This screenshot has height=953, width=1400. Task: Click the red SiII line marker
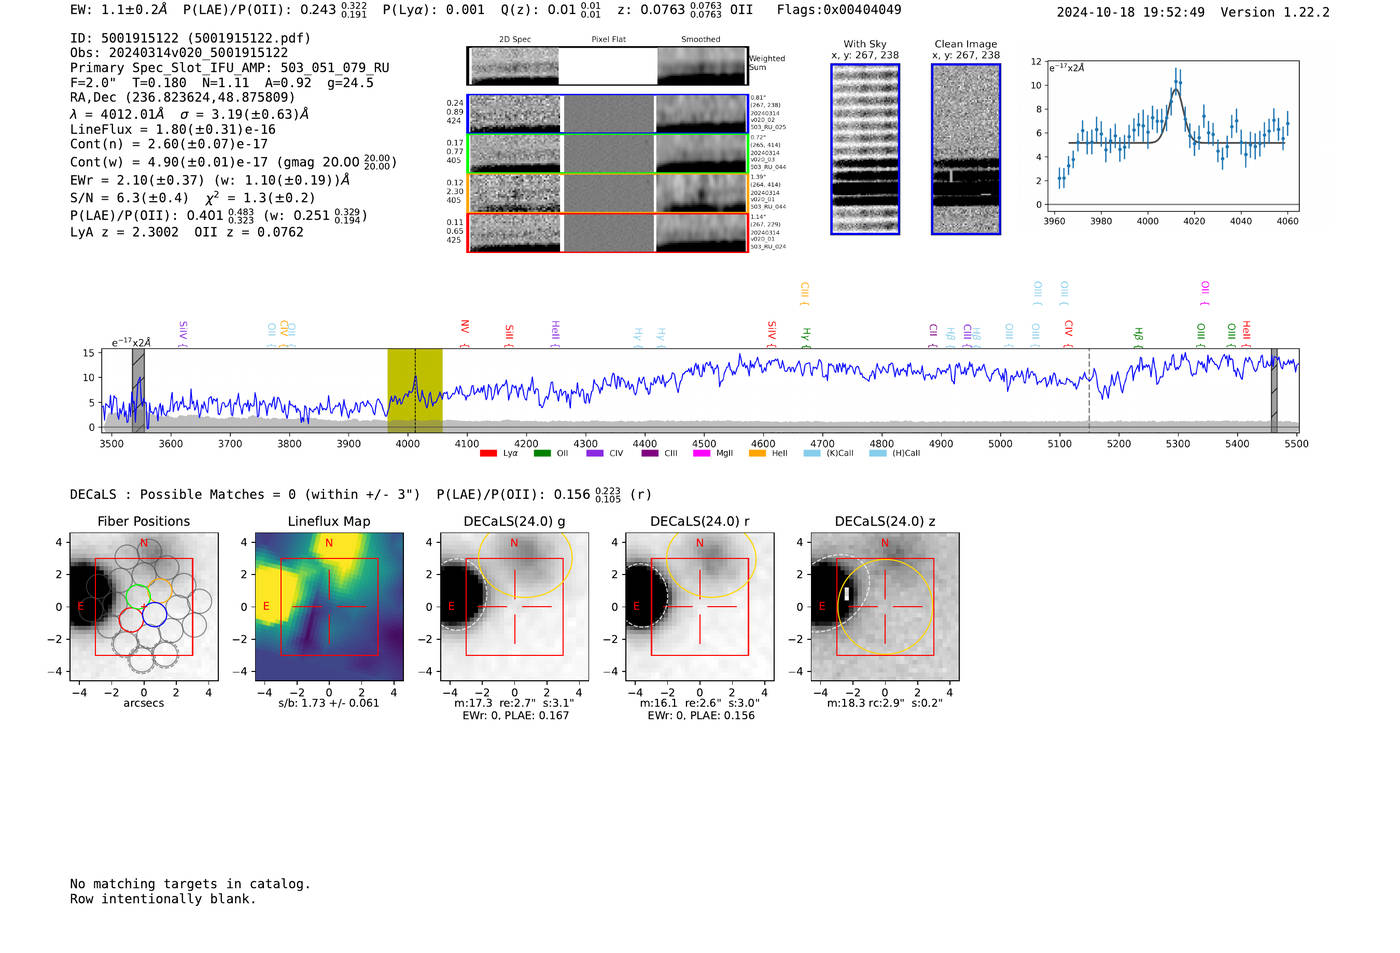coord(509,336)
